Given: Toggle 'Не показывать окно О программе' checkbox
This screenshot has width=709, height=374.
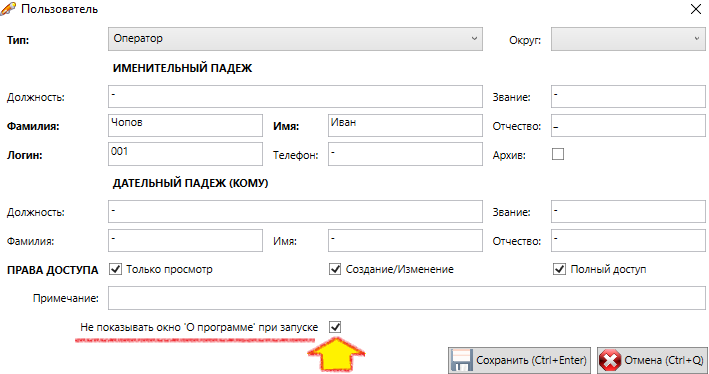Looking at the screenshot, I should 335,327.
